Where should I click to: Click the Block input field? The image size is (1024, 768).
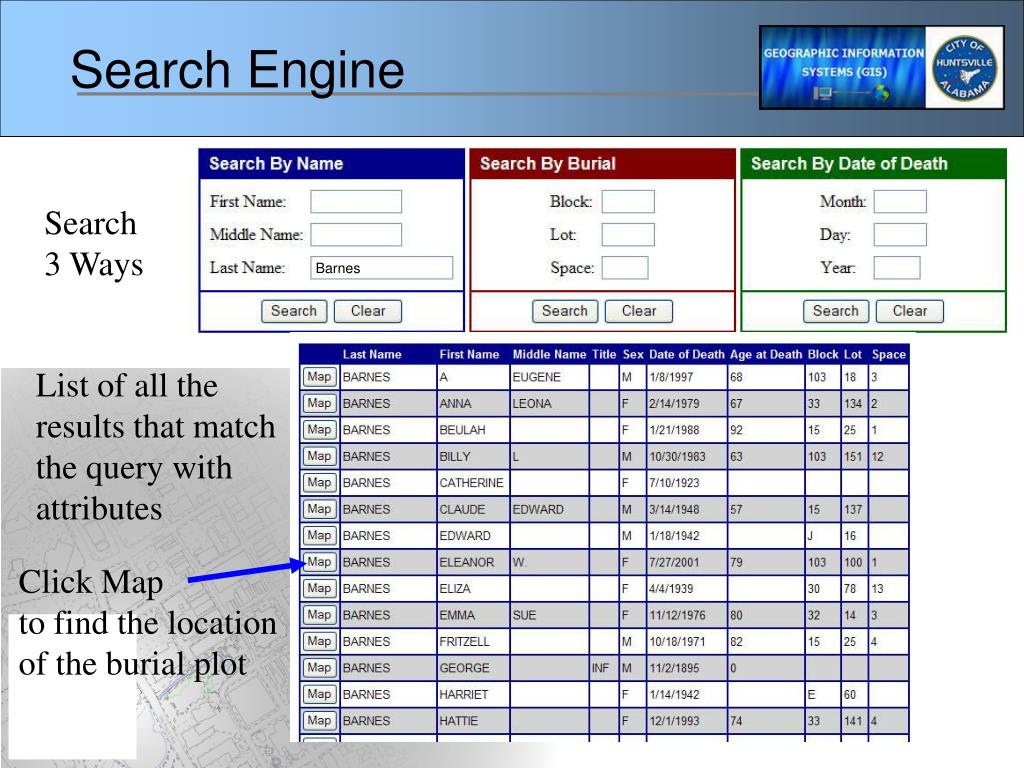click(x=628, y=202)
